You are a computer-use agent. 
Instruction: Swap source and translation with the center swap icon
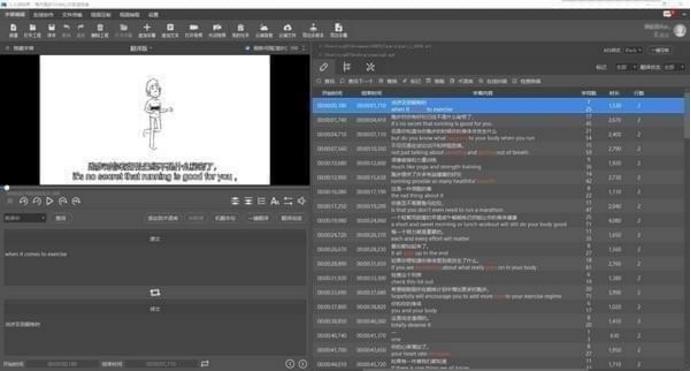155,292
